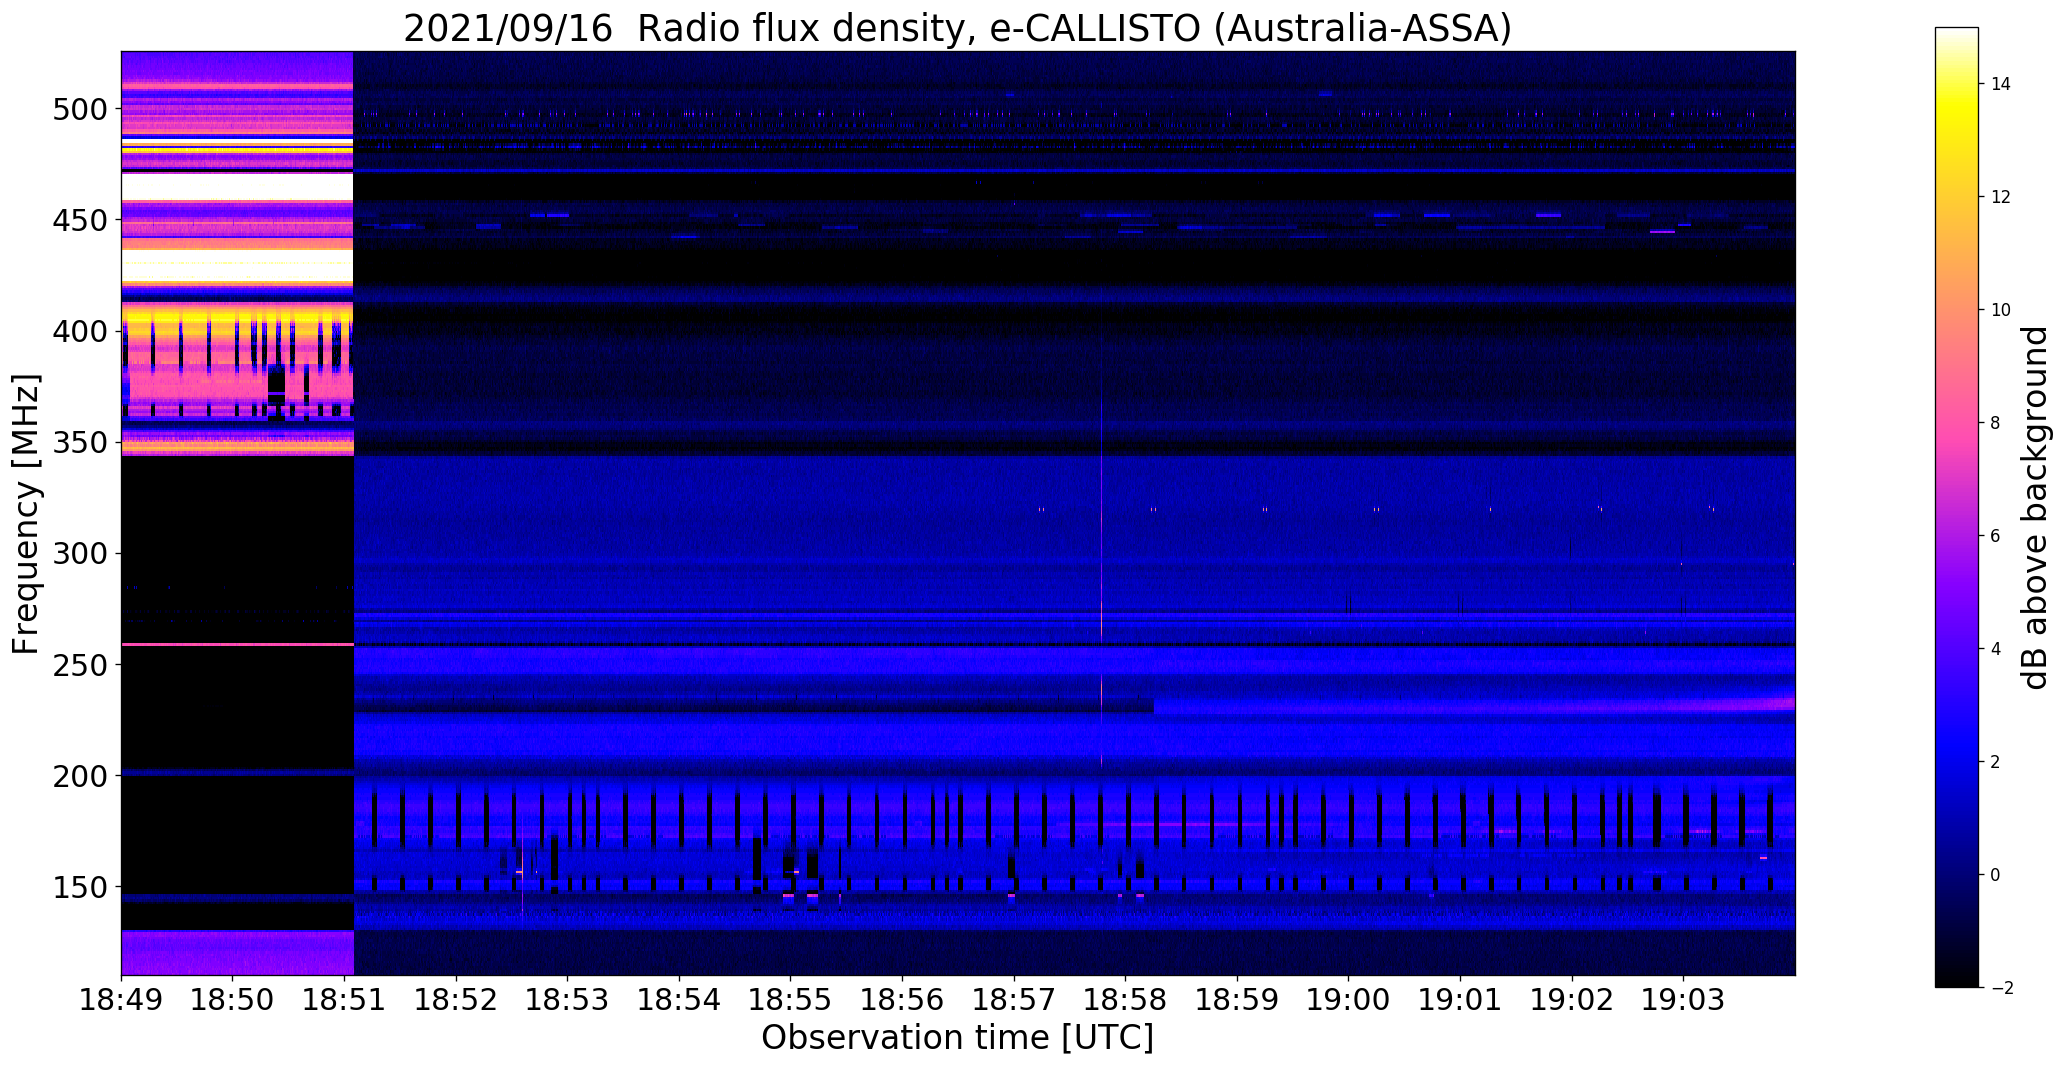Click the 18:56 time tick label

point(902,1001)
